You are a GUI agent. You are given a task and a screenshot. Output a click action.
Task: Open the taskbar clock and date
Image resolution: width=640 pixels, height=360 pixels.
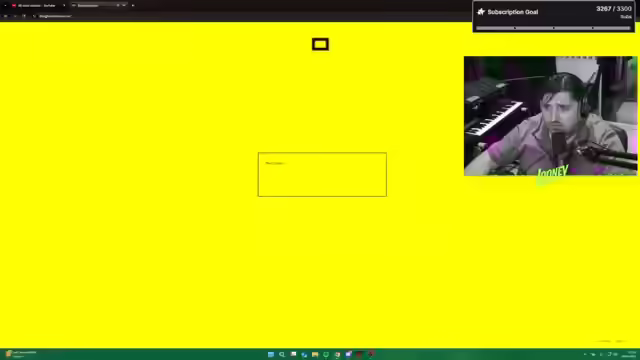pyautogui.click(x=629, y=354)
